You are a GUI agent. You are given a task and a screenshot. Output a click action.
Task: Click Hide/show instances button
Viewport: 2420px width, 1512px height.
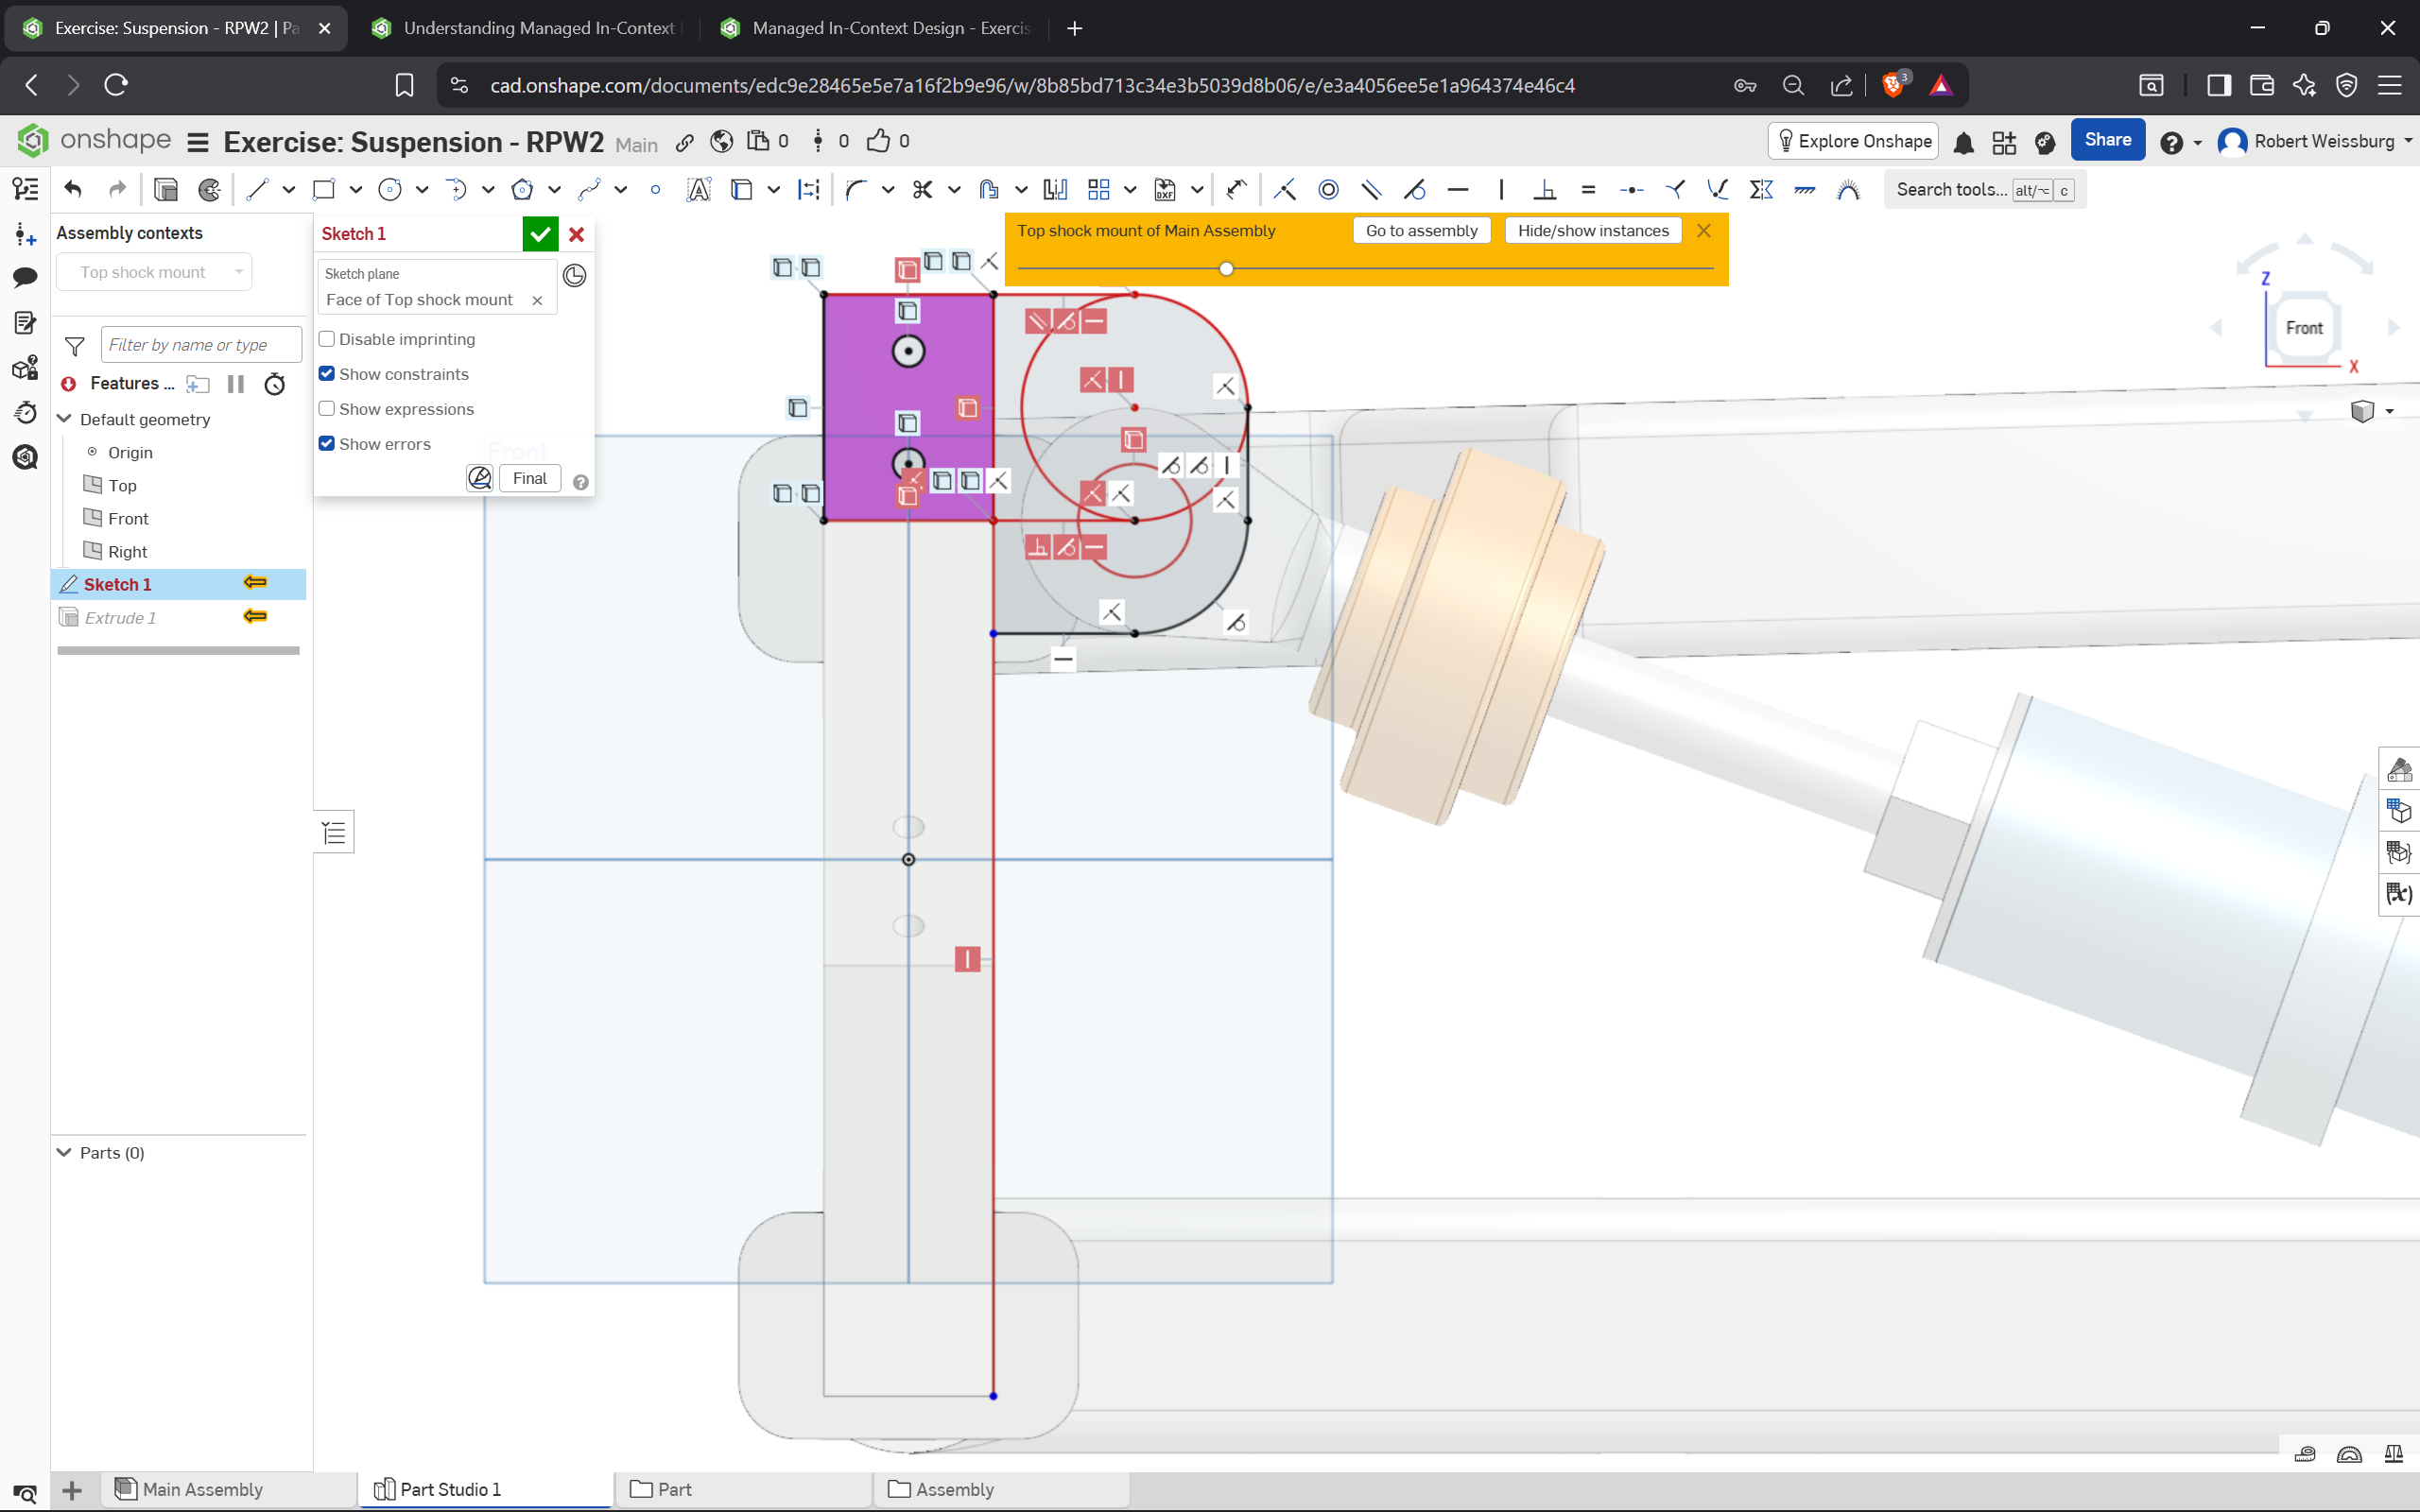(x=1592, y=231)
